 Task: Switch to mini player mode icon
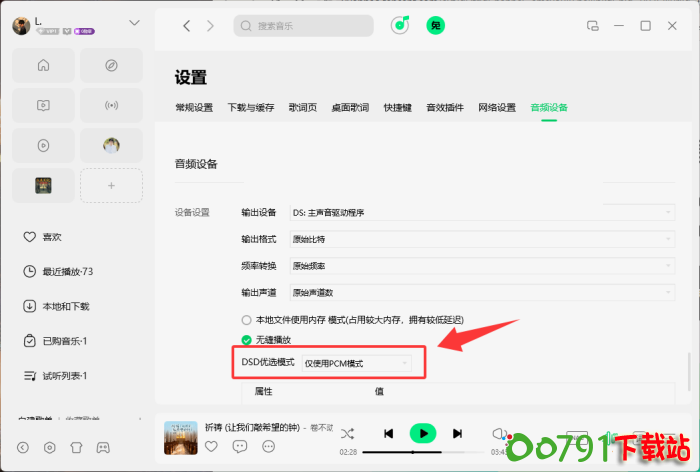[x=592, y=26]
